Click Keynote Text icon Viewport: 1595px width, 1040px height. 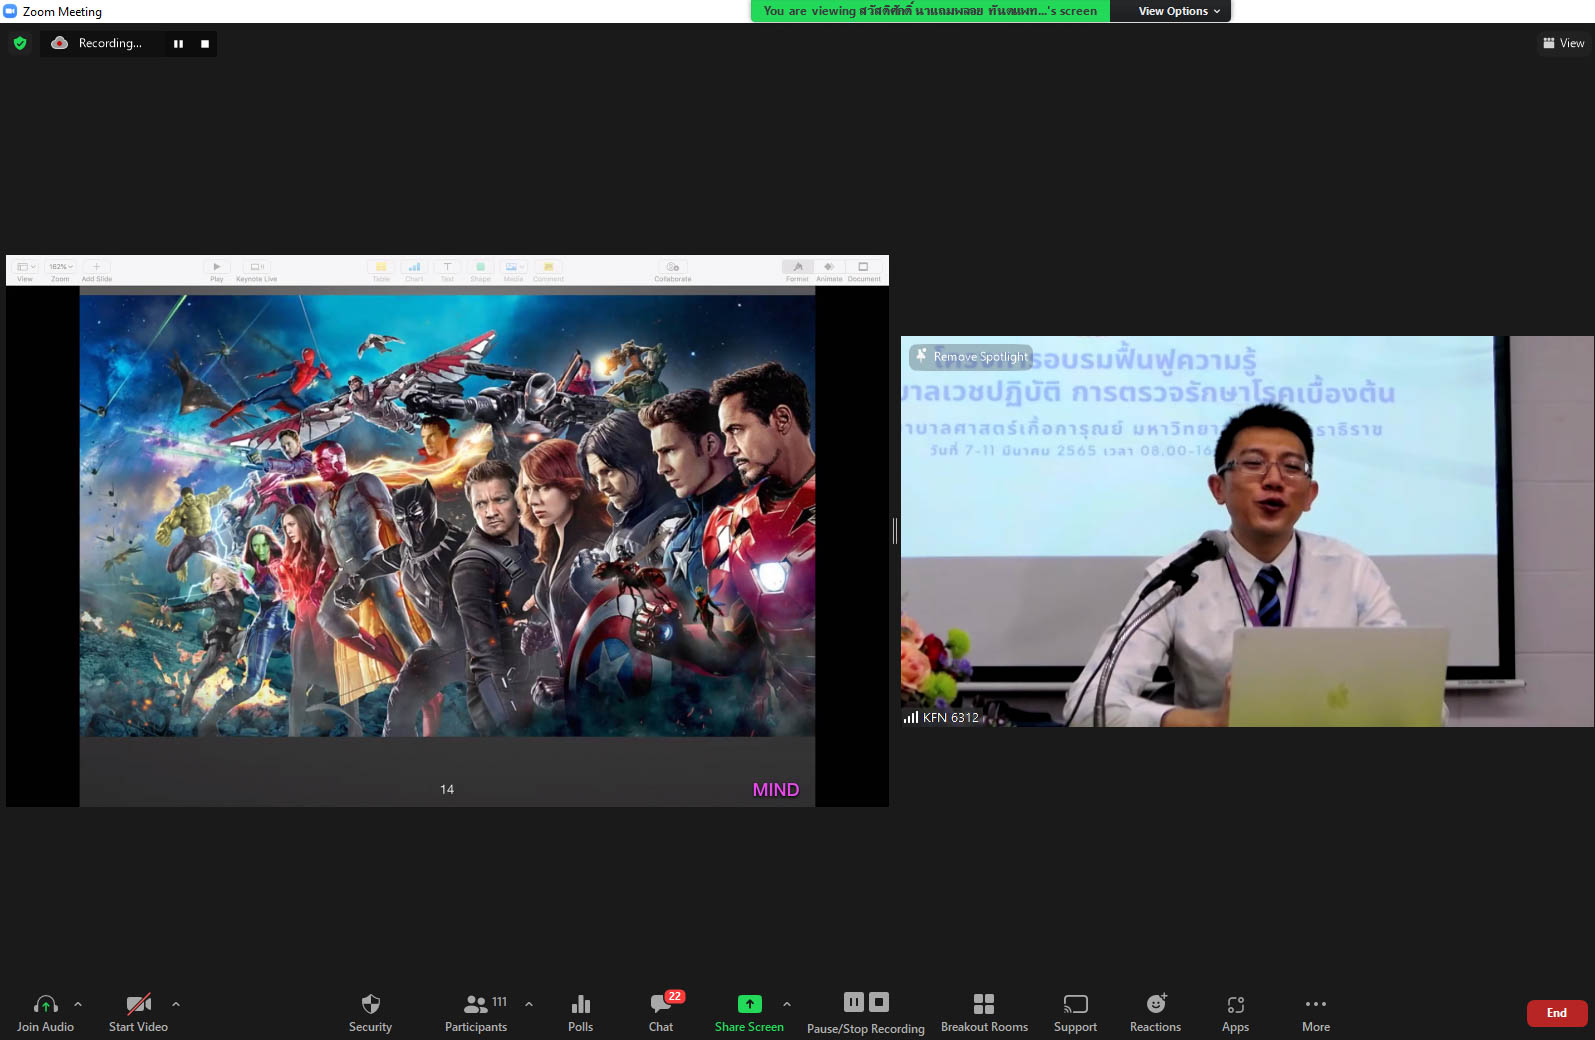click(447, 268)
